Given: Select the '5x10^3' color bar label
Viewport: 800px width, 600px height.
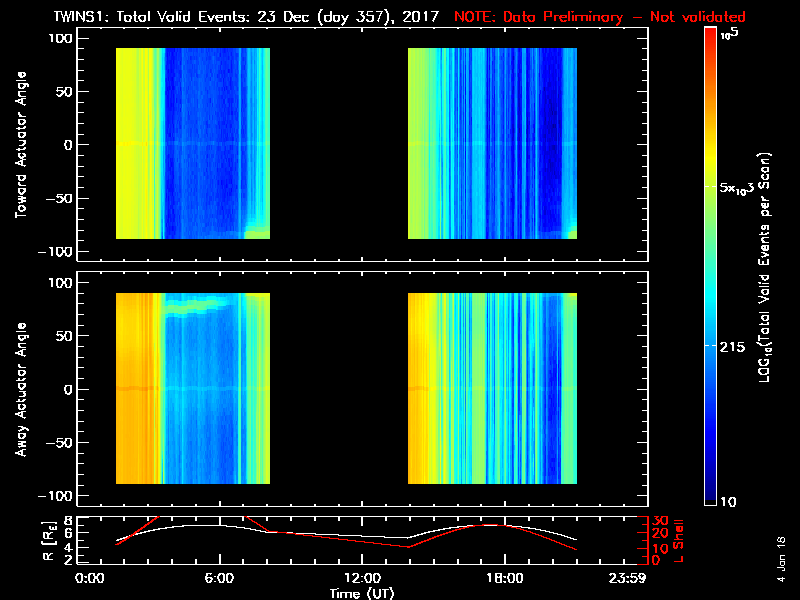Looking at the screenshot, I should coord(737,187).
